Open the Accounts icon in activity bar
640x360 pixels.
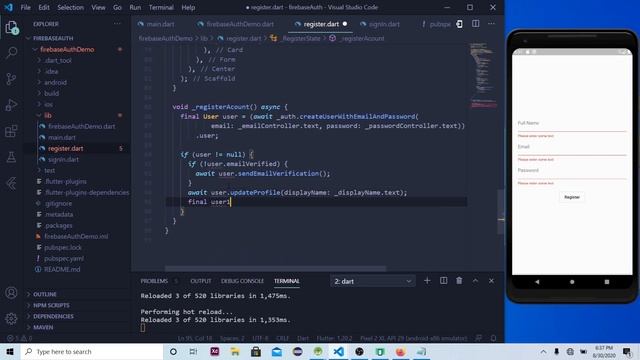[11, 293]
